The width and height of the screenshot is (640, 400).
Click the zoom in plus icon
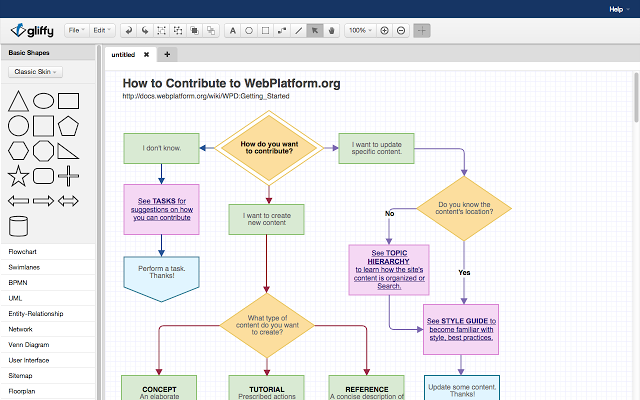[x=385, y=31]
